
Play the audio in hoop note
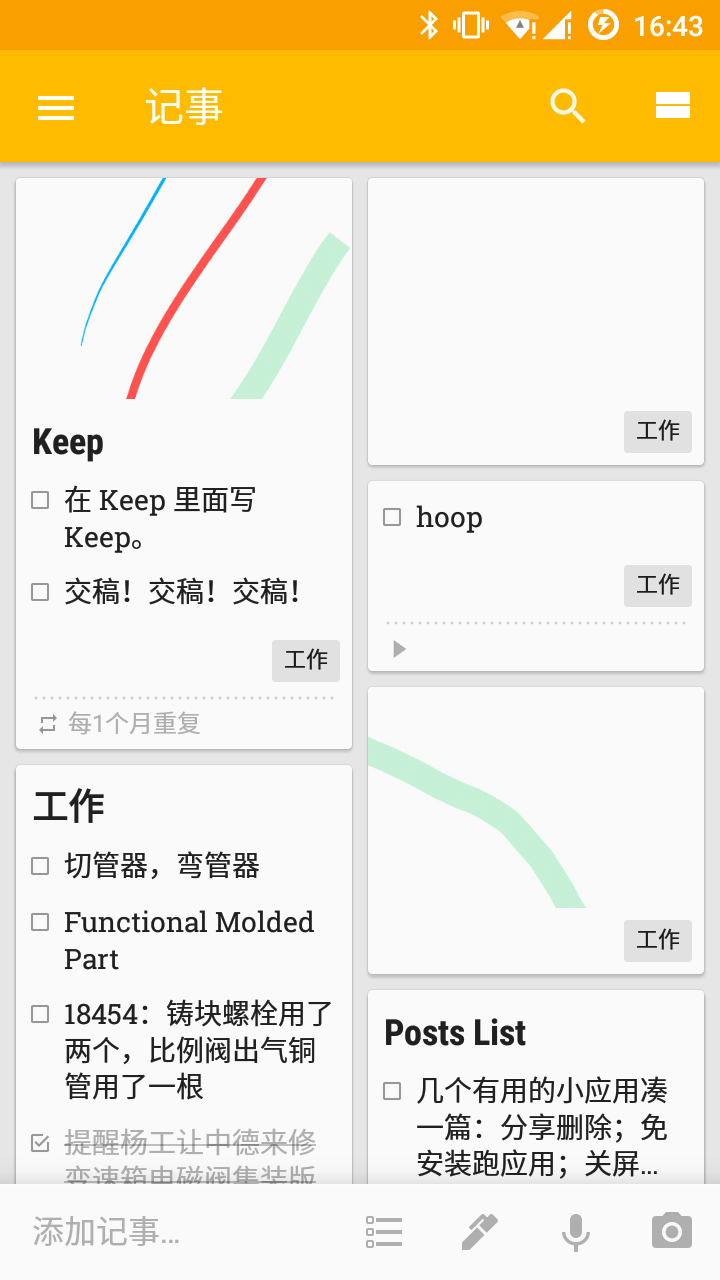click(x=400, y=649)
